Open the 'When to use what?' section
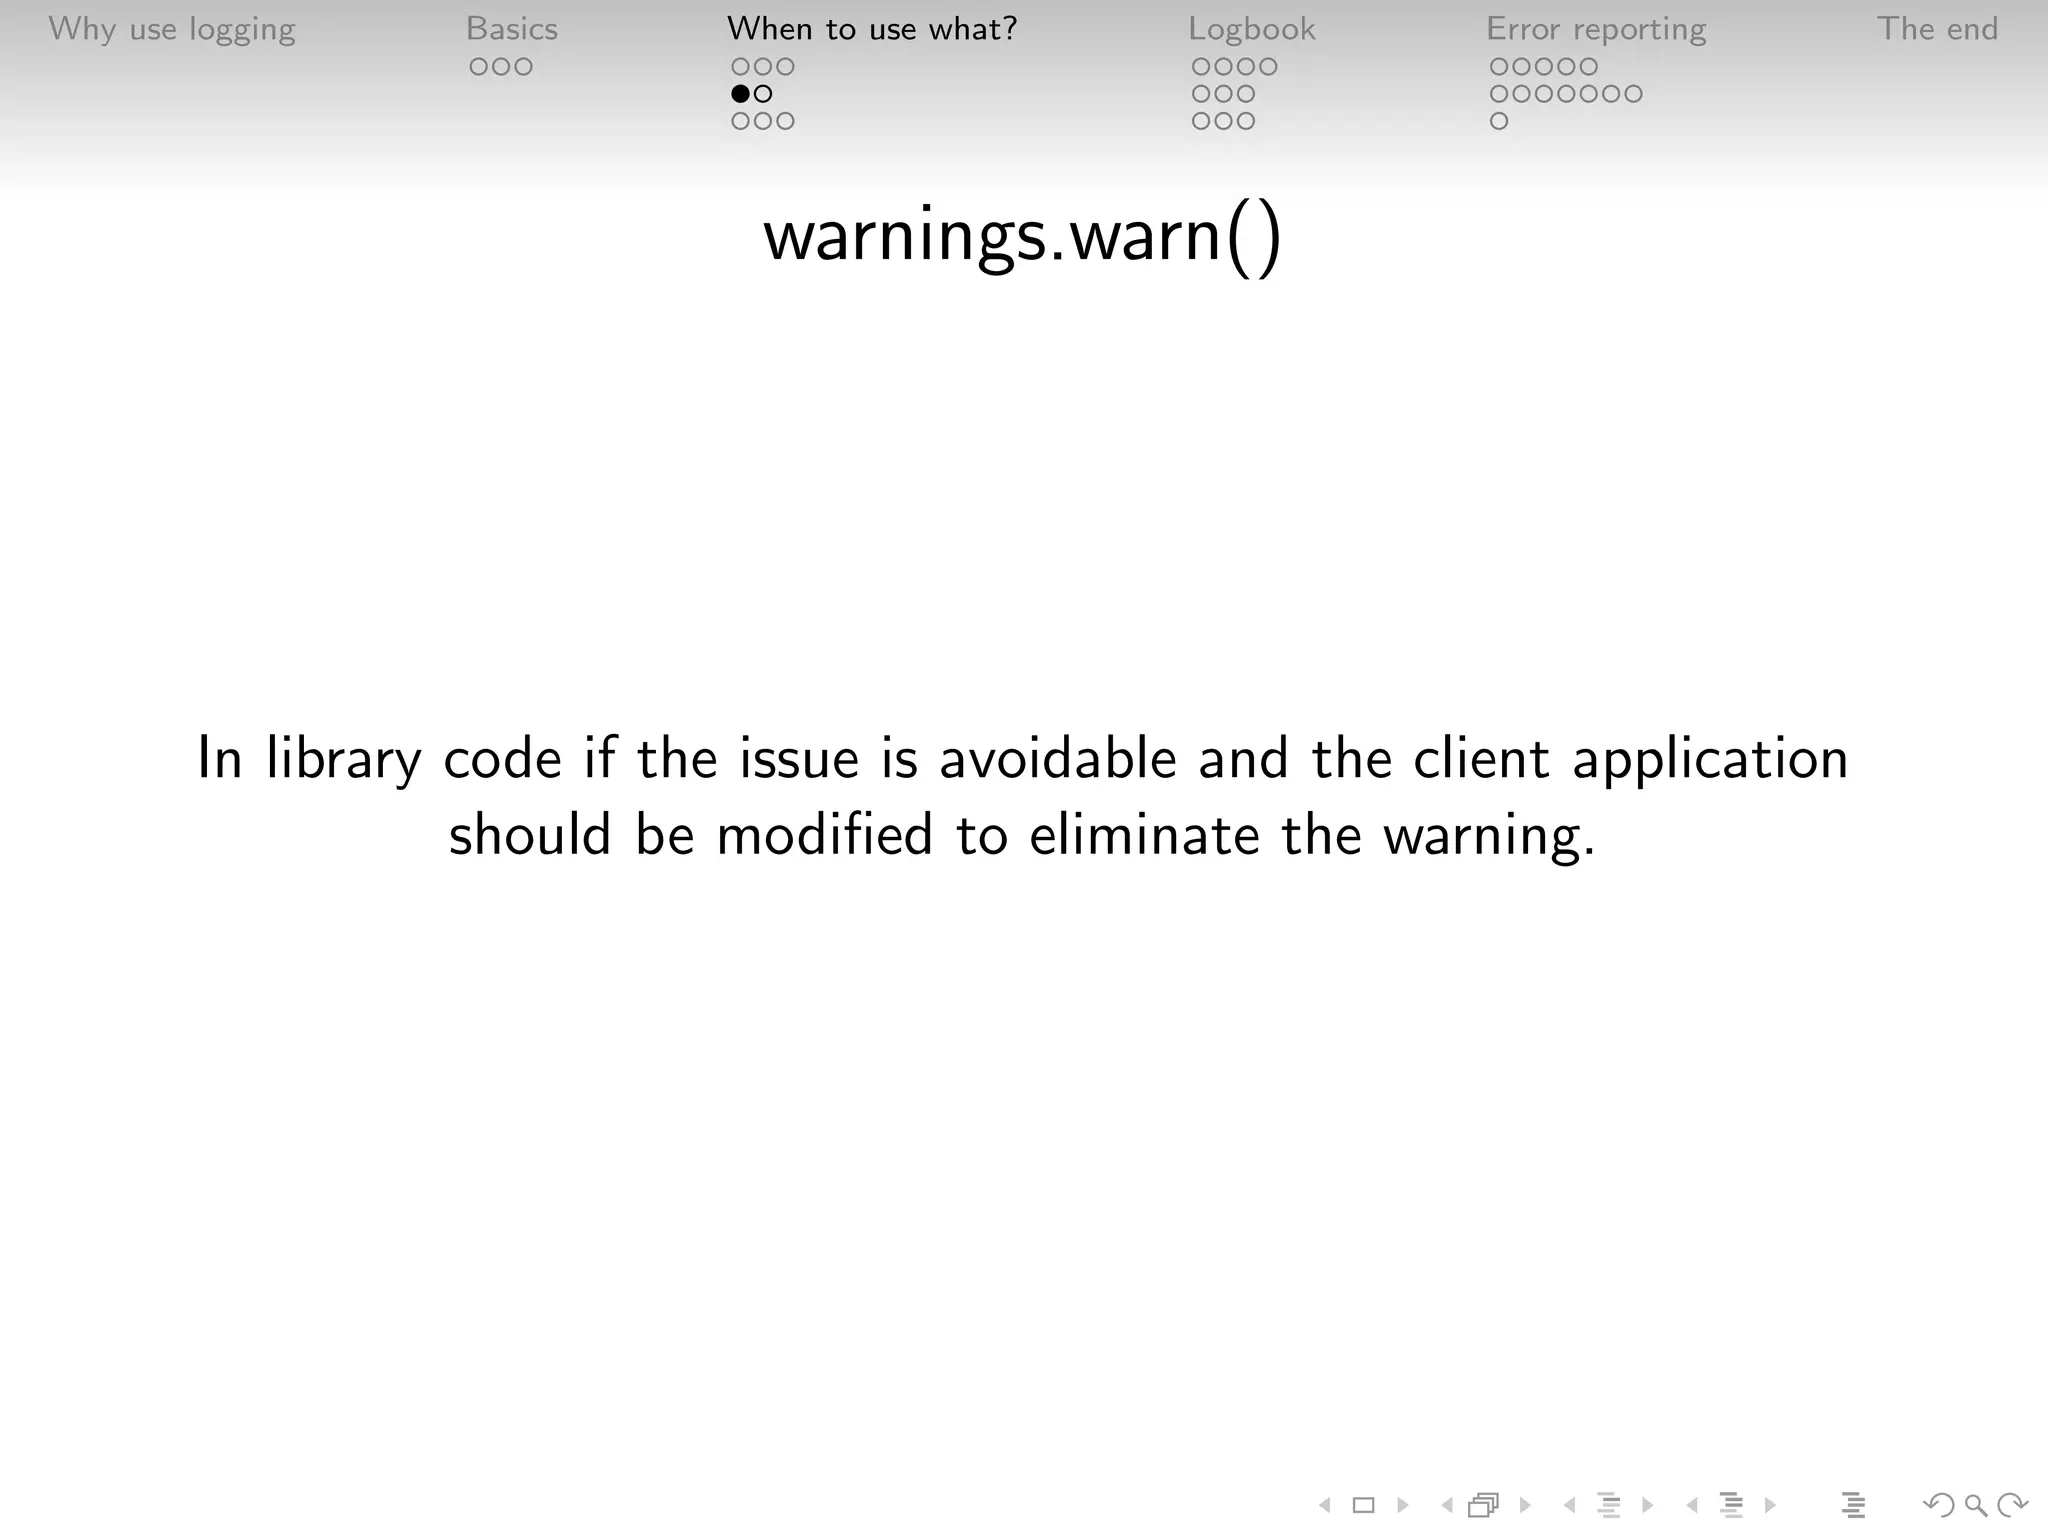The width and height of the screenshot is (2048, 1536). pyautogui.click(x=872, y=29)
